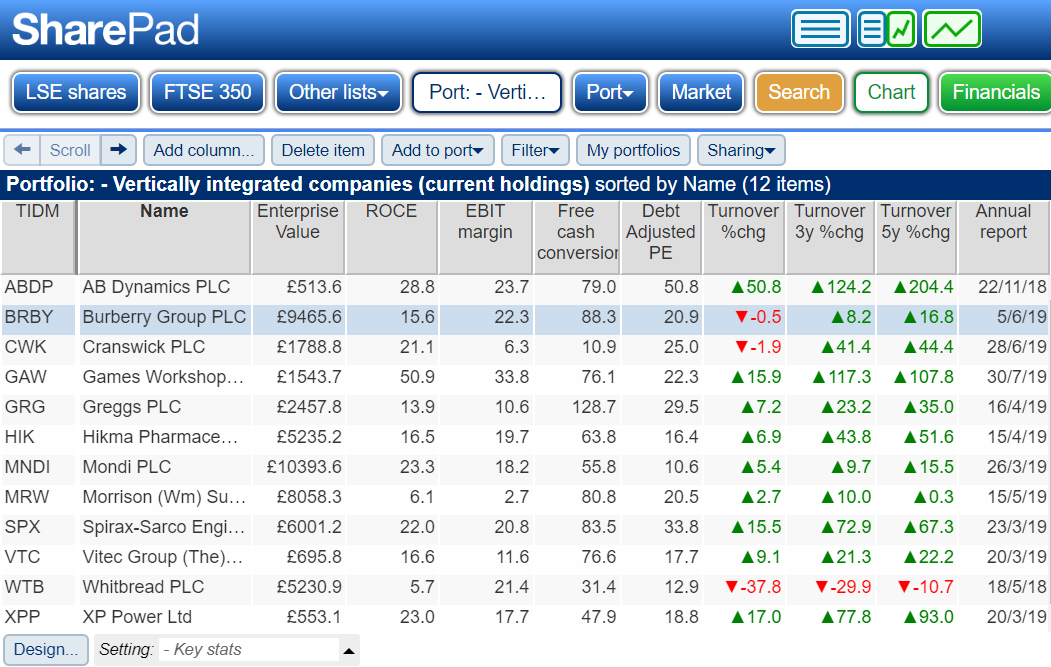
Task: Sort by Debt Adjusted PE header
Action: pos(661,237)
